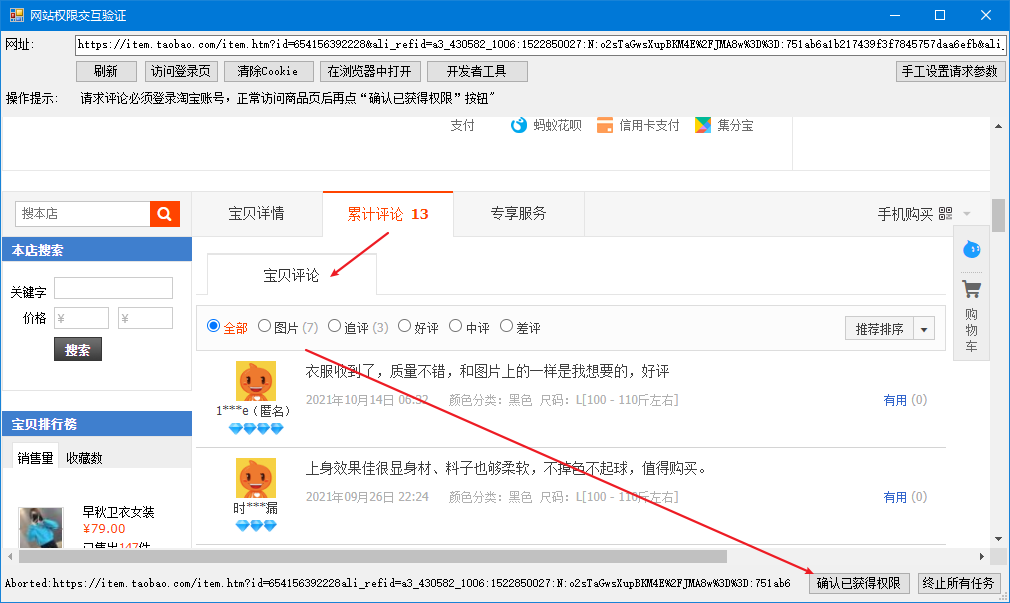1010x603 pixels.
Task: Click the minimum price input field
Action: click(x=81, y=318)
